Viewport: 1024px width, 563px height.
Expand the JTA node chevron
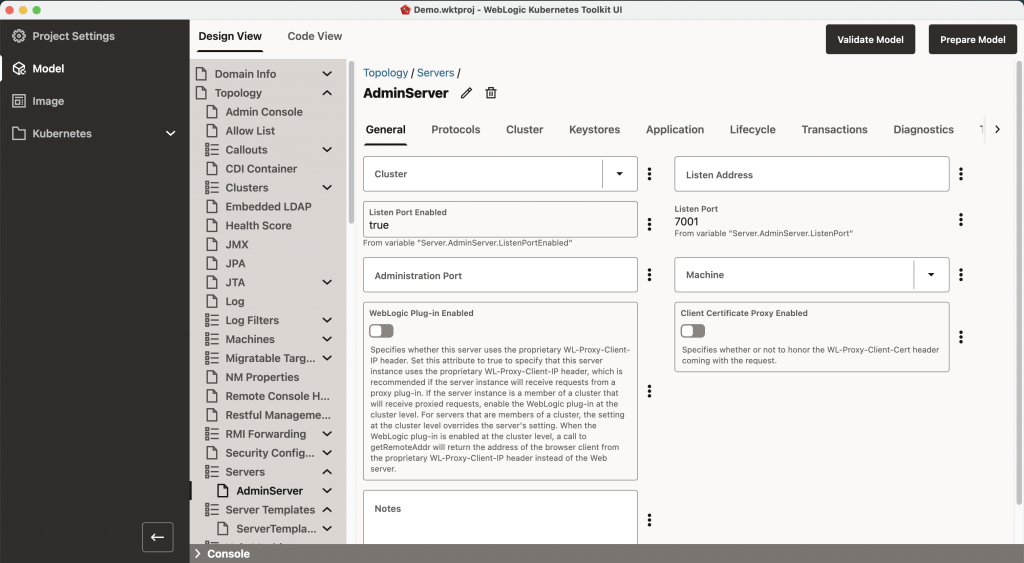327,282
